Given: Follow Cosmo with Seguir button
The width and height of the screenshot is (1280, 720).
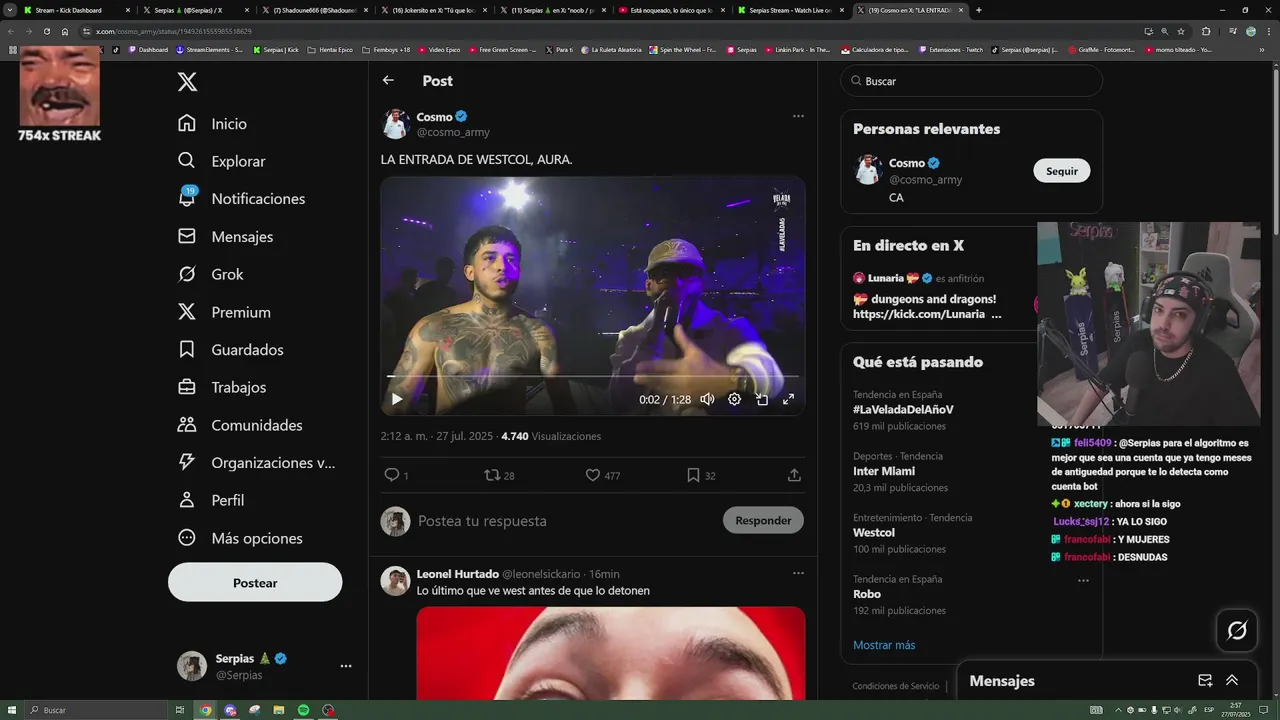Looking at the screenshot, I should (x=1062, y=171).
